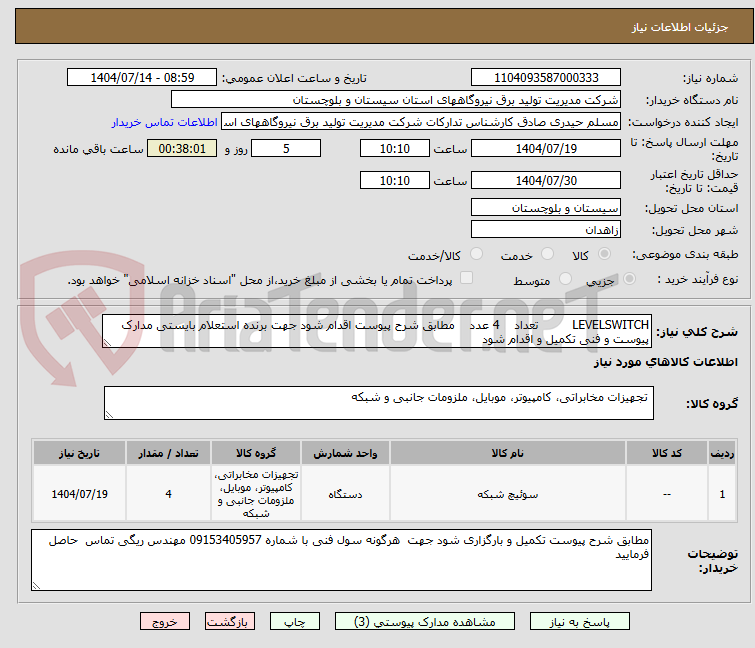Screen dimensions: 755x648
Task: Click the delivery province سیستان و بلوچستان field
Action: 546,207
